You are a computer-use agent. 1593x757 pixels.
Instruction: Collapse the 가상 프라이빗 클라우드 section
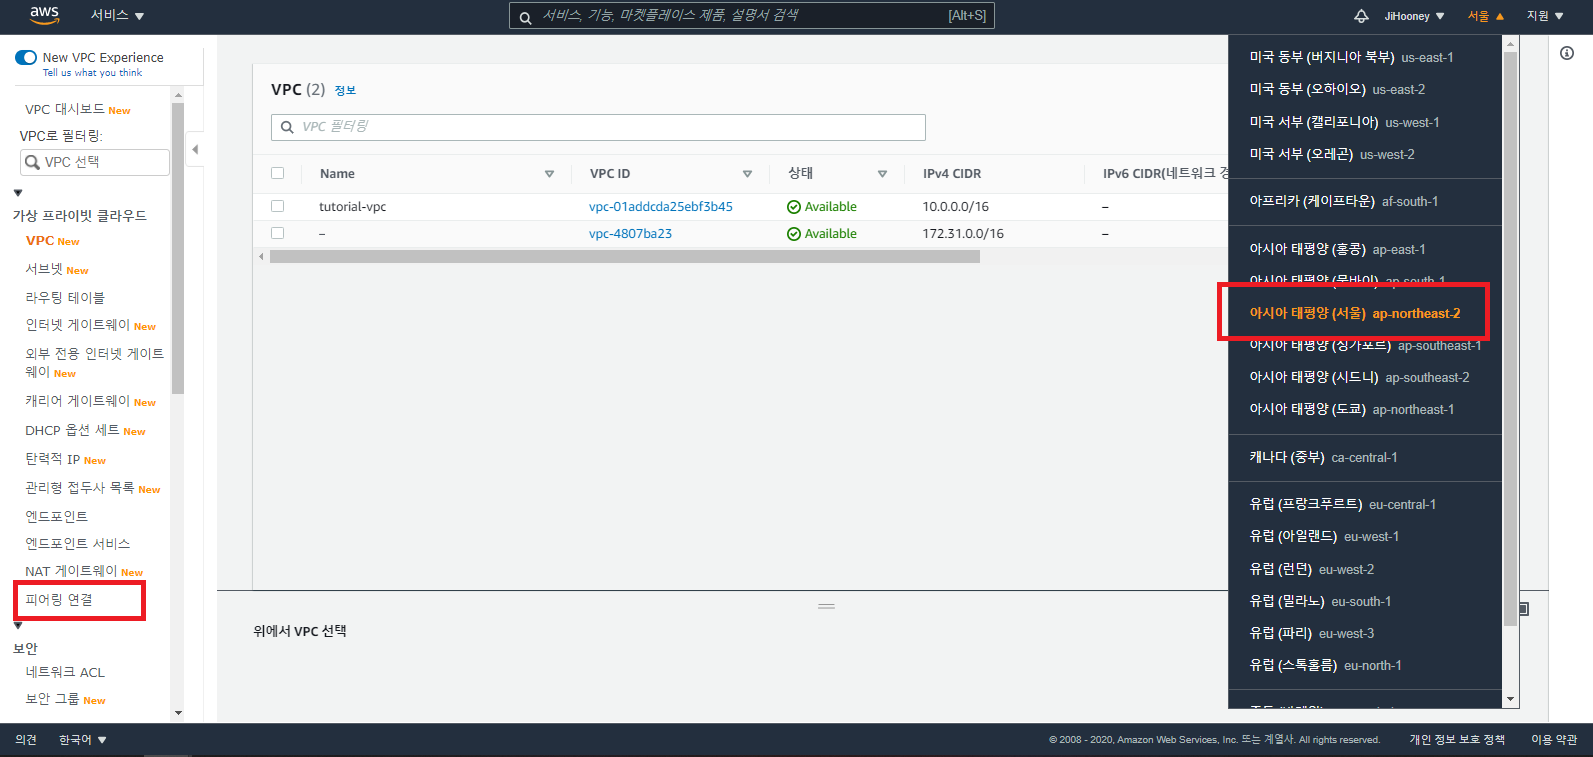click(x=18, y=193)
